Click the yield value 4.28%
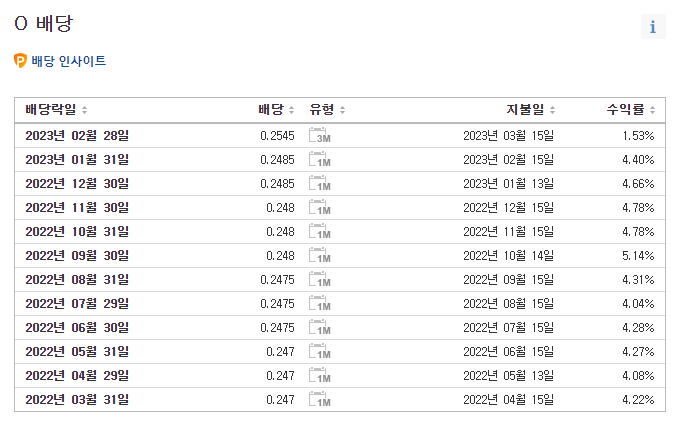 click(638, 328)
